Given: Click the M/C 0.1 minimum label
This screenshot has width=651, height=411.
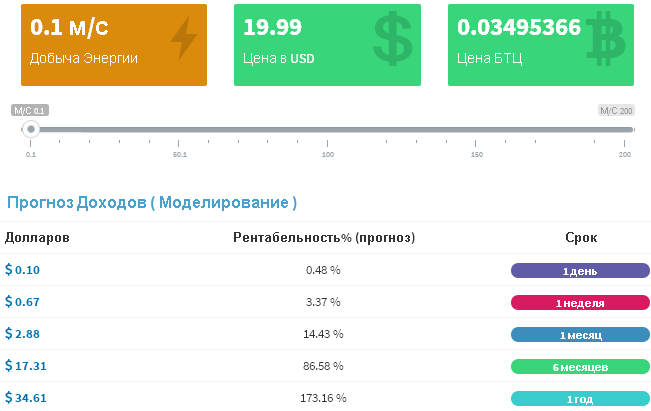Looking at the screenshot, I should coord(29,110).
